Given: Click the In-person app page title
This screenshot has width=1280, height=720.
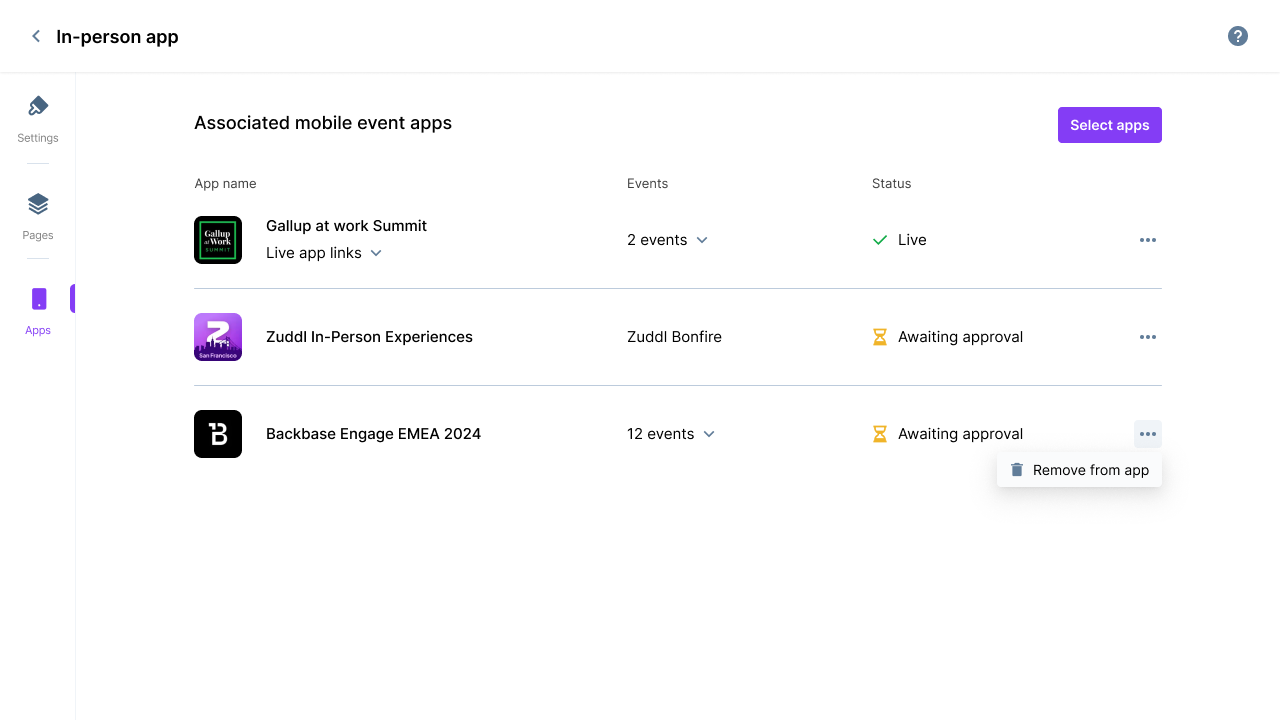Looking at the screenshot, I should pos(117,37).
